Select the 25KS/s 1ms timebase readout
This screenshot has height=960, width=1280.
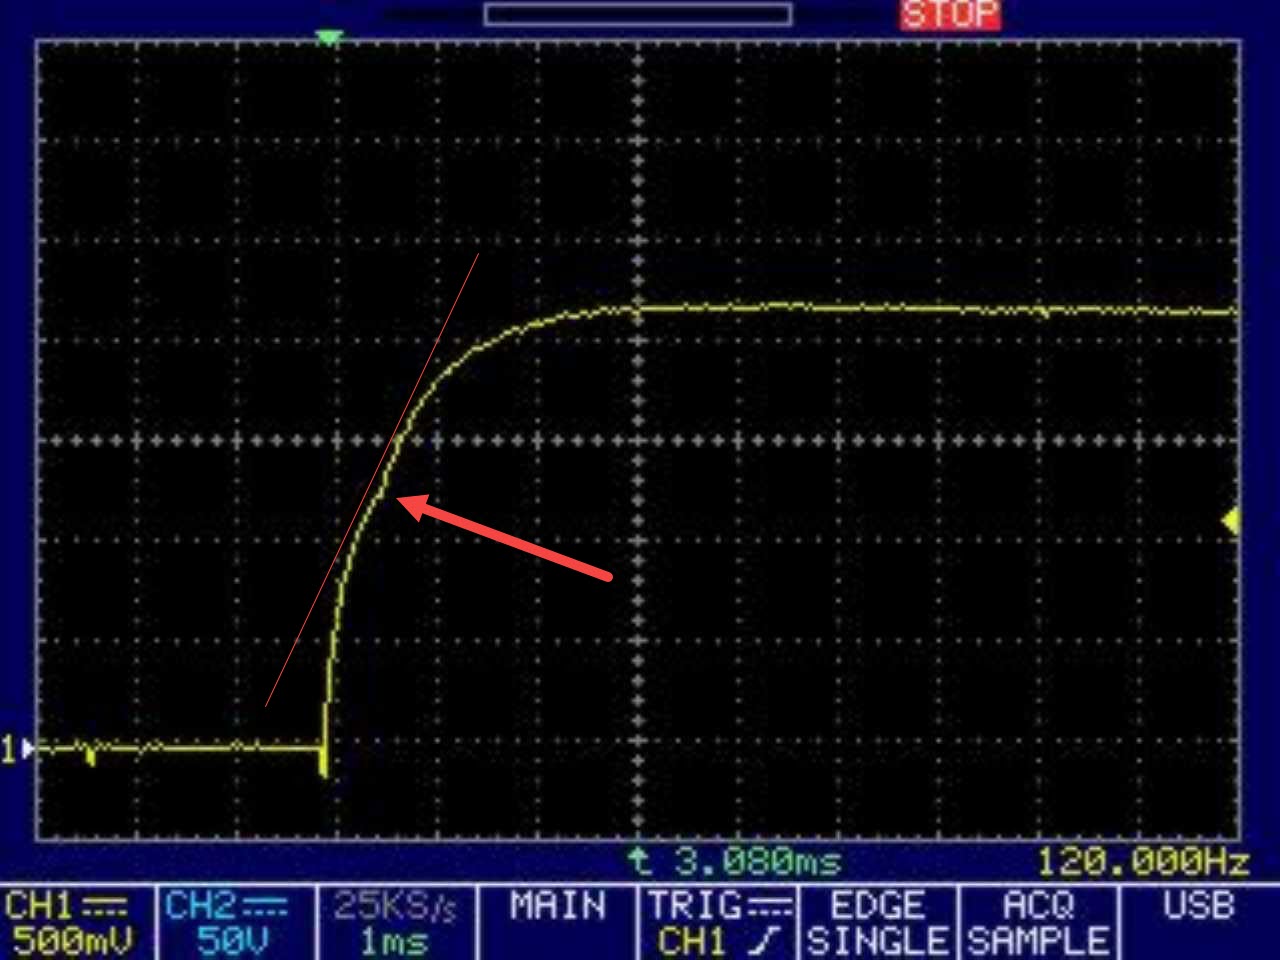395,923
